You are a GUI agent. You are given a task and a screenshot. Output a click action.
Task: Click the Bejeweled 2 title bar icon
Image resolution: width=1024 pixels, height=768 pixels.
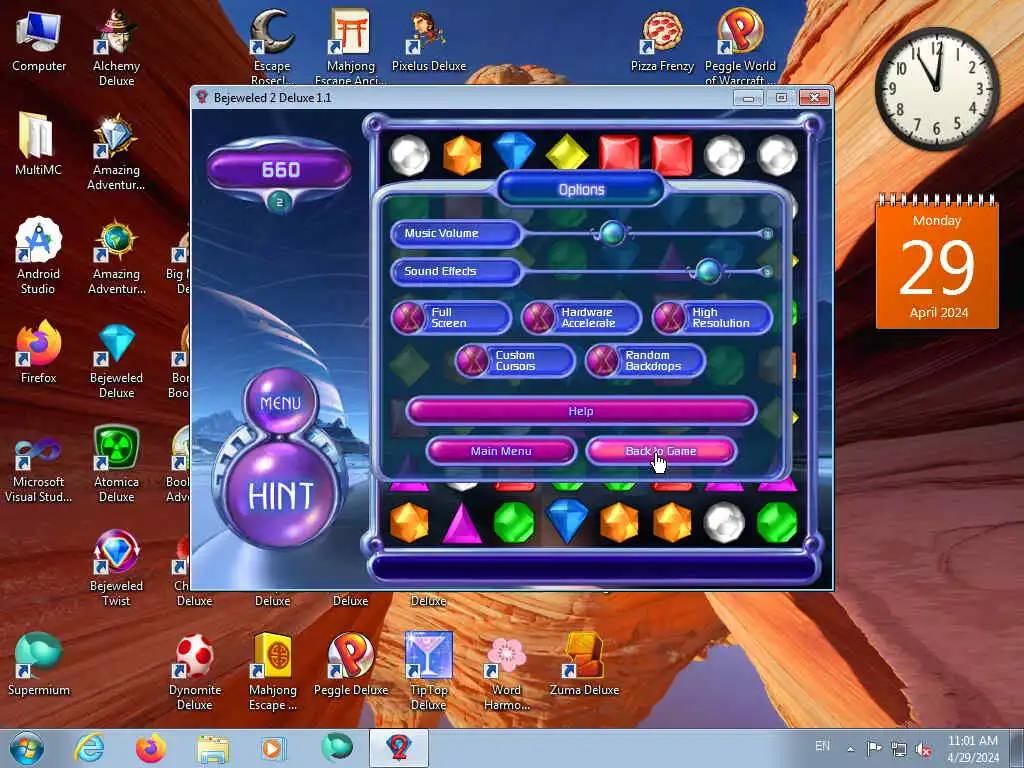point(202,97)
